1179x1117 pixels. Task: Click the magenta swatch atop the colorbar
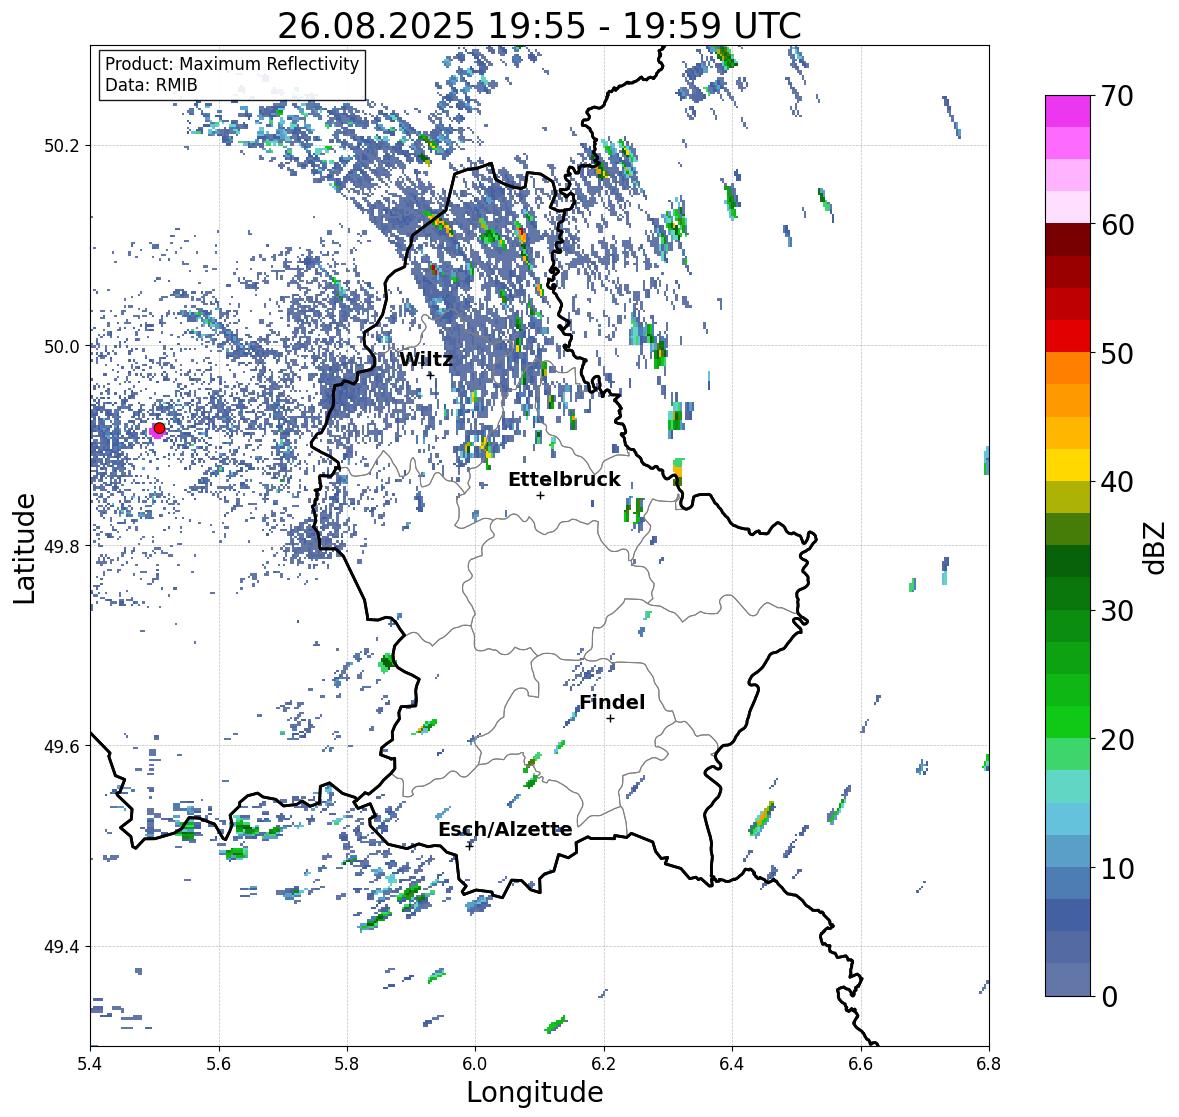coord(1068,111)
